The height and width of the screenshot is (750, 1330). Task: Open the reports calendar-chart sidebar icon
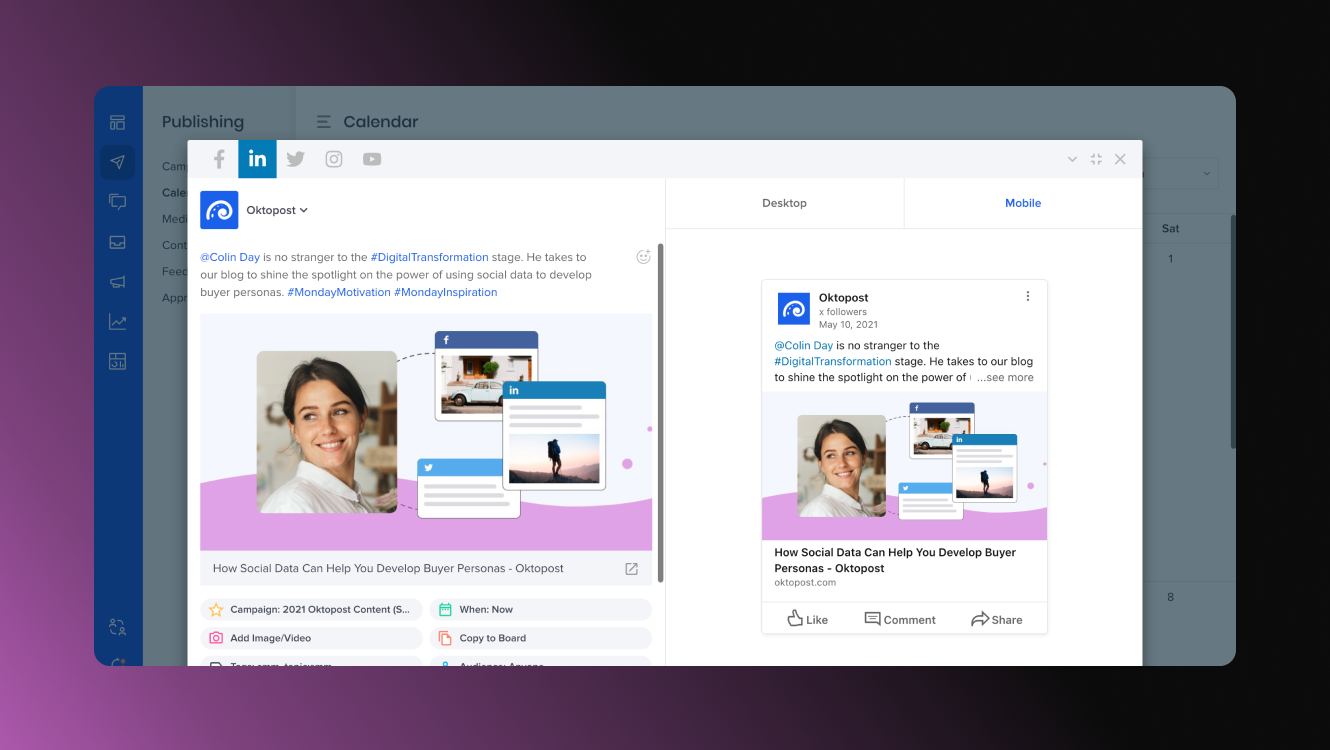(117, 361)
